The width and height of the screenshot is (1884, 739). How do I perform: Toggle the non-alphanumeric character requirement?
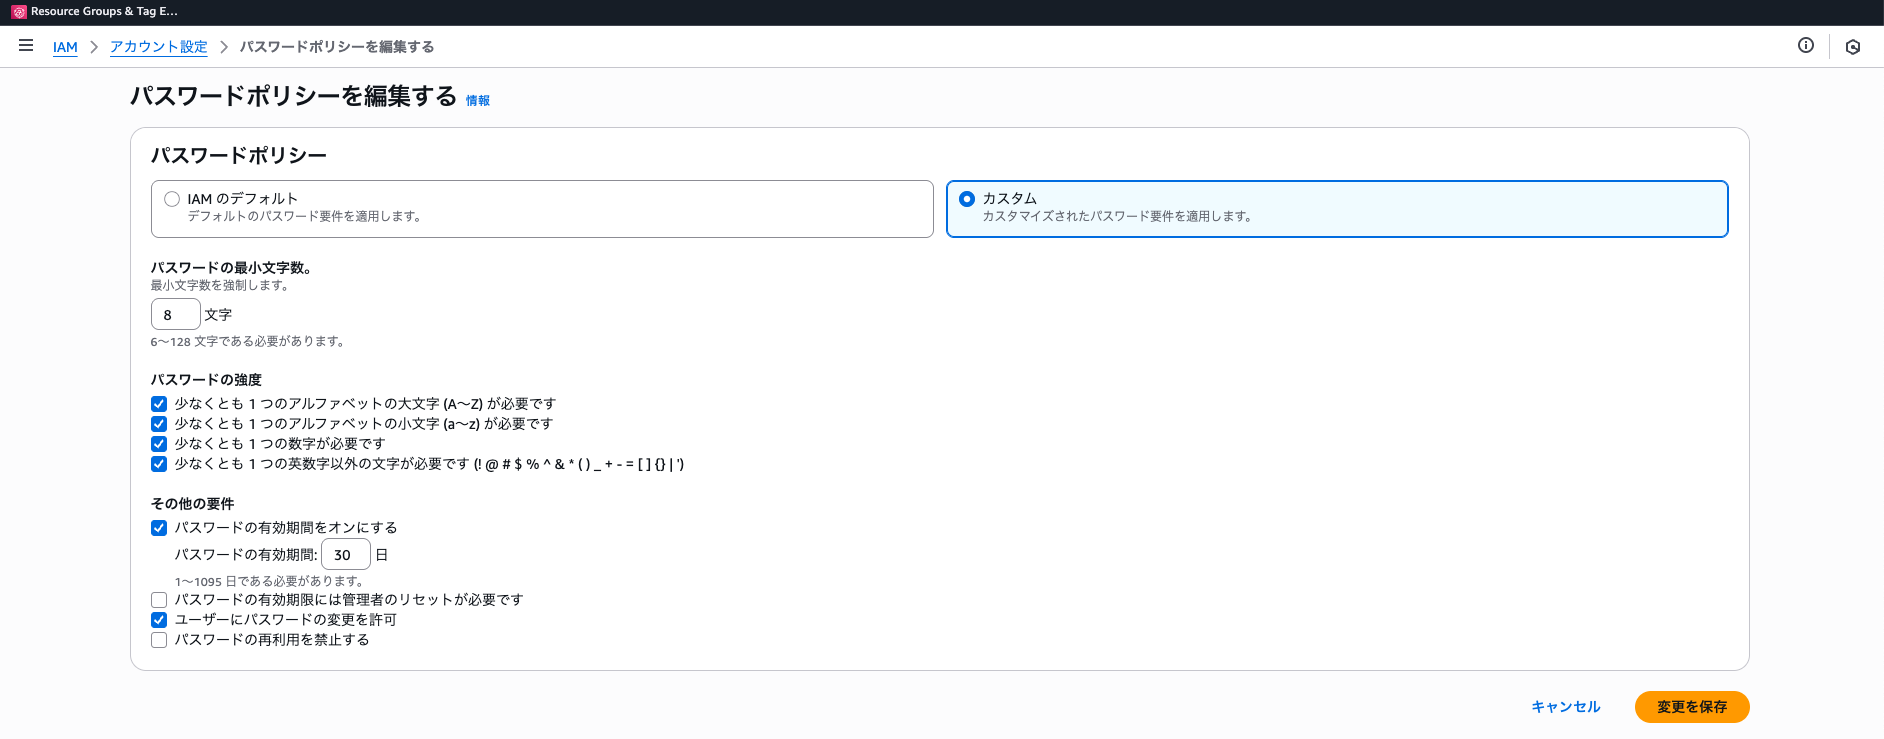(159, 464)
